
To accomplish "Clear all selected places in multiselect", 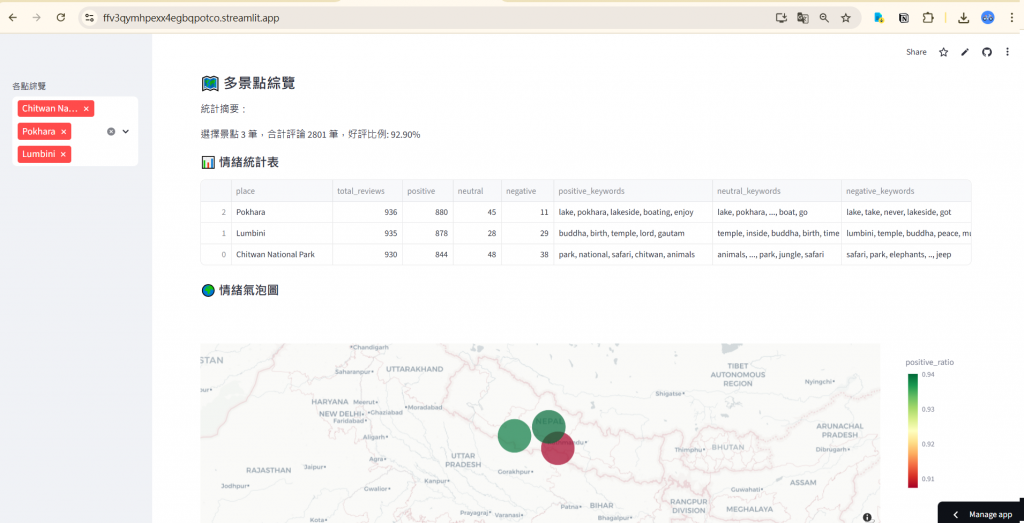I will (x=111, y=131).
